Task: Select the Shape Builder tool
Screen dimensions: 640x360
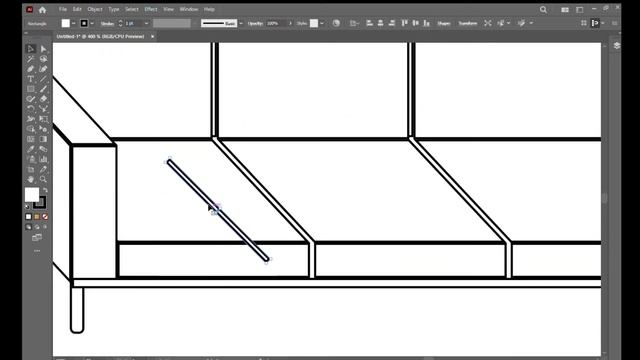Action: [31, 129]
